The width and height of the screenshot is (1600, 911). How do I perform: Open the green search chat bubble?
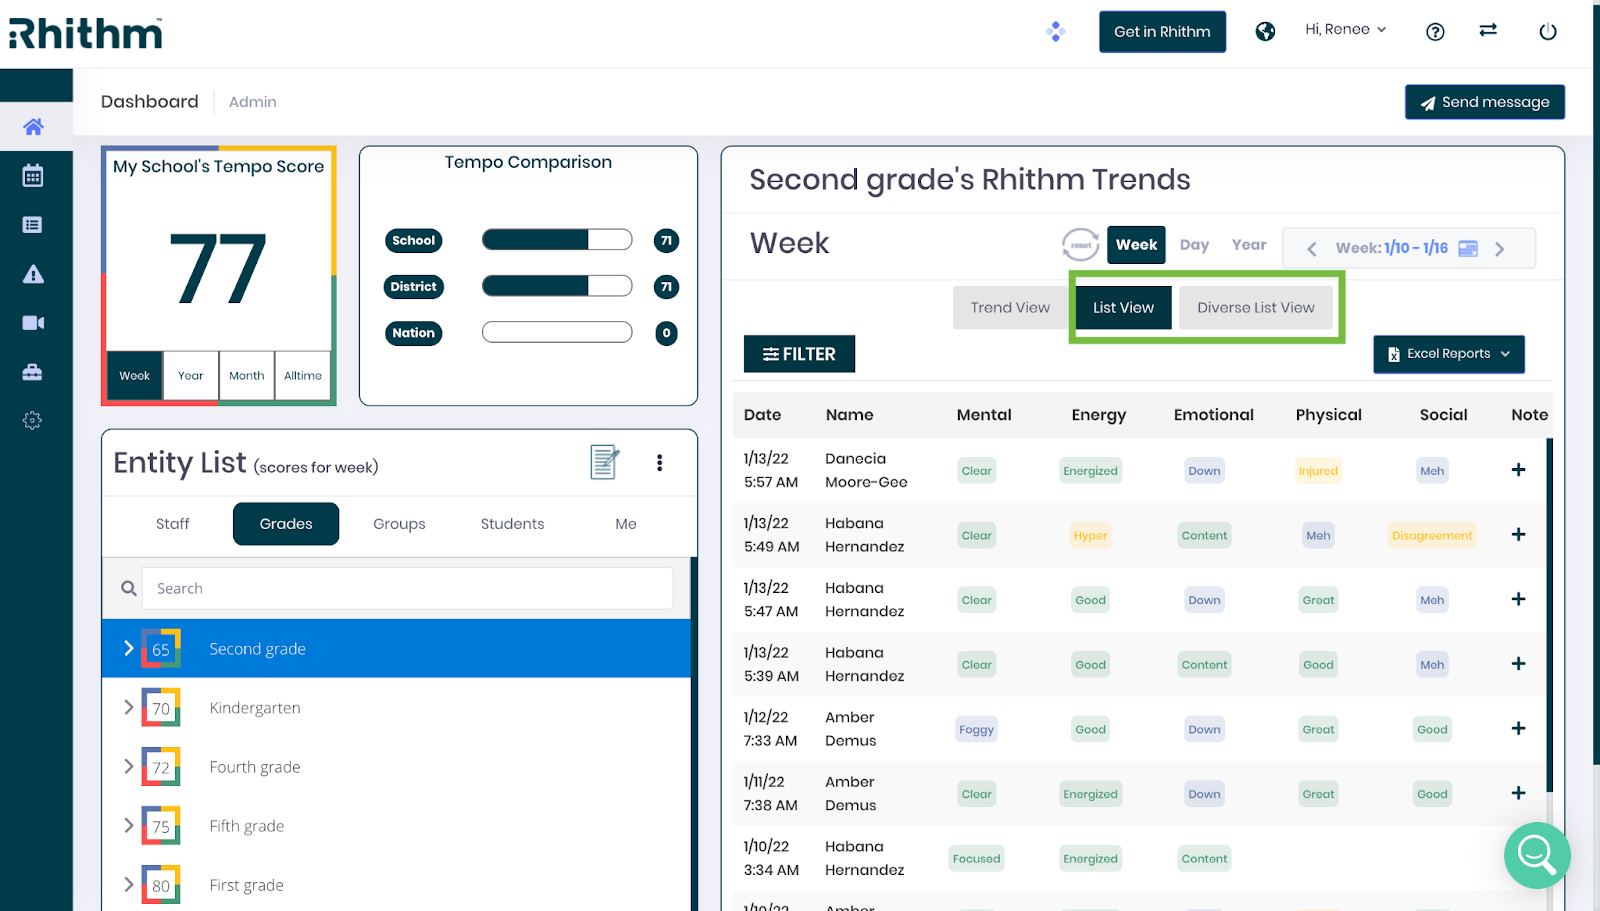point(1537,855)
